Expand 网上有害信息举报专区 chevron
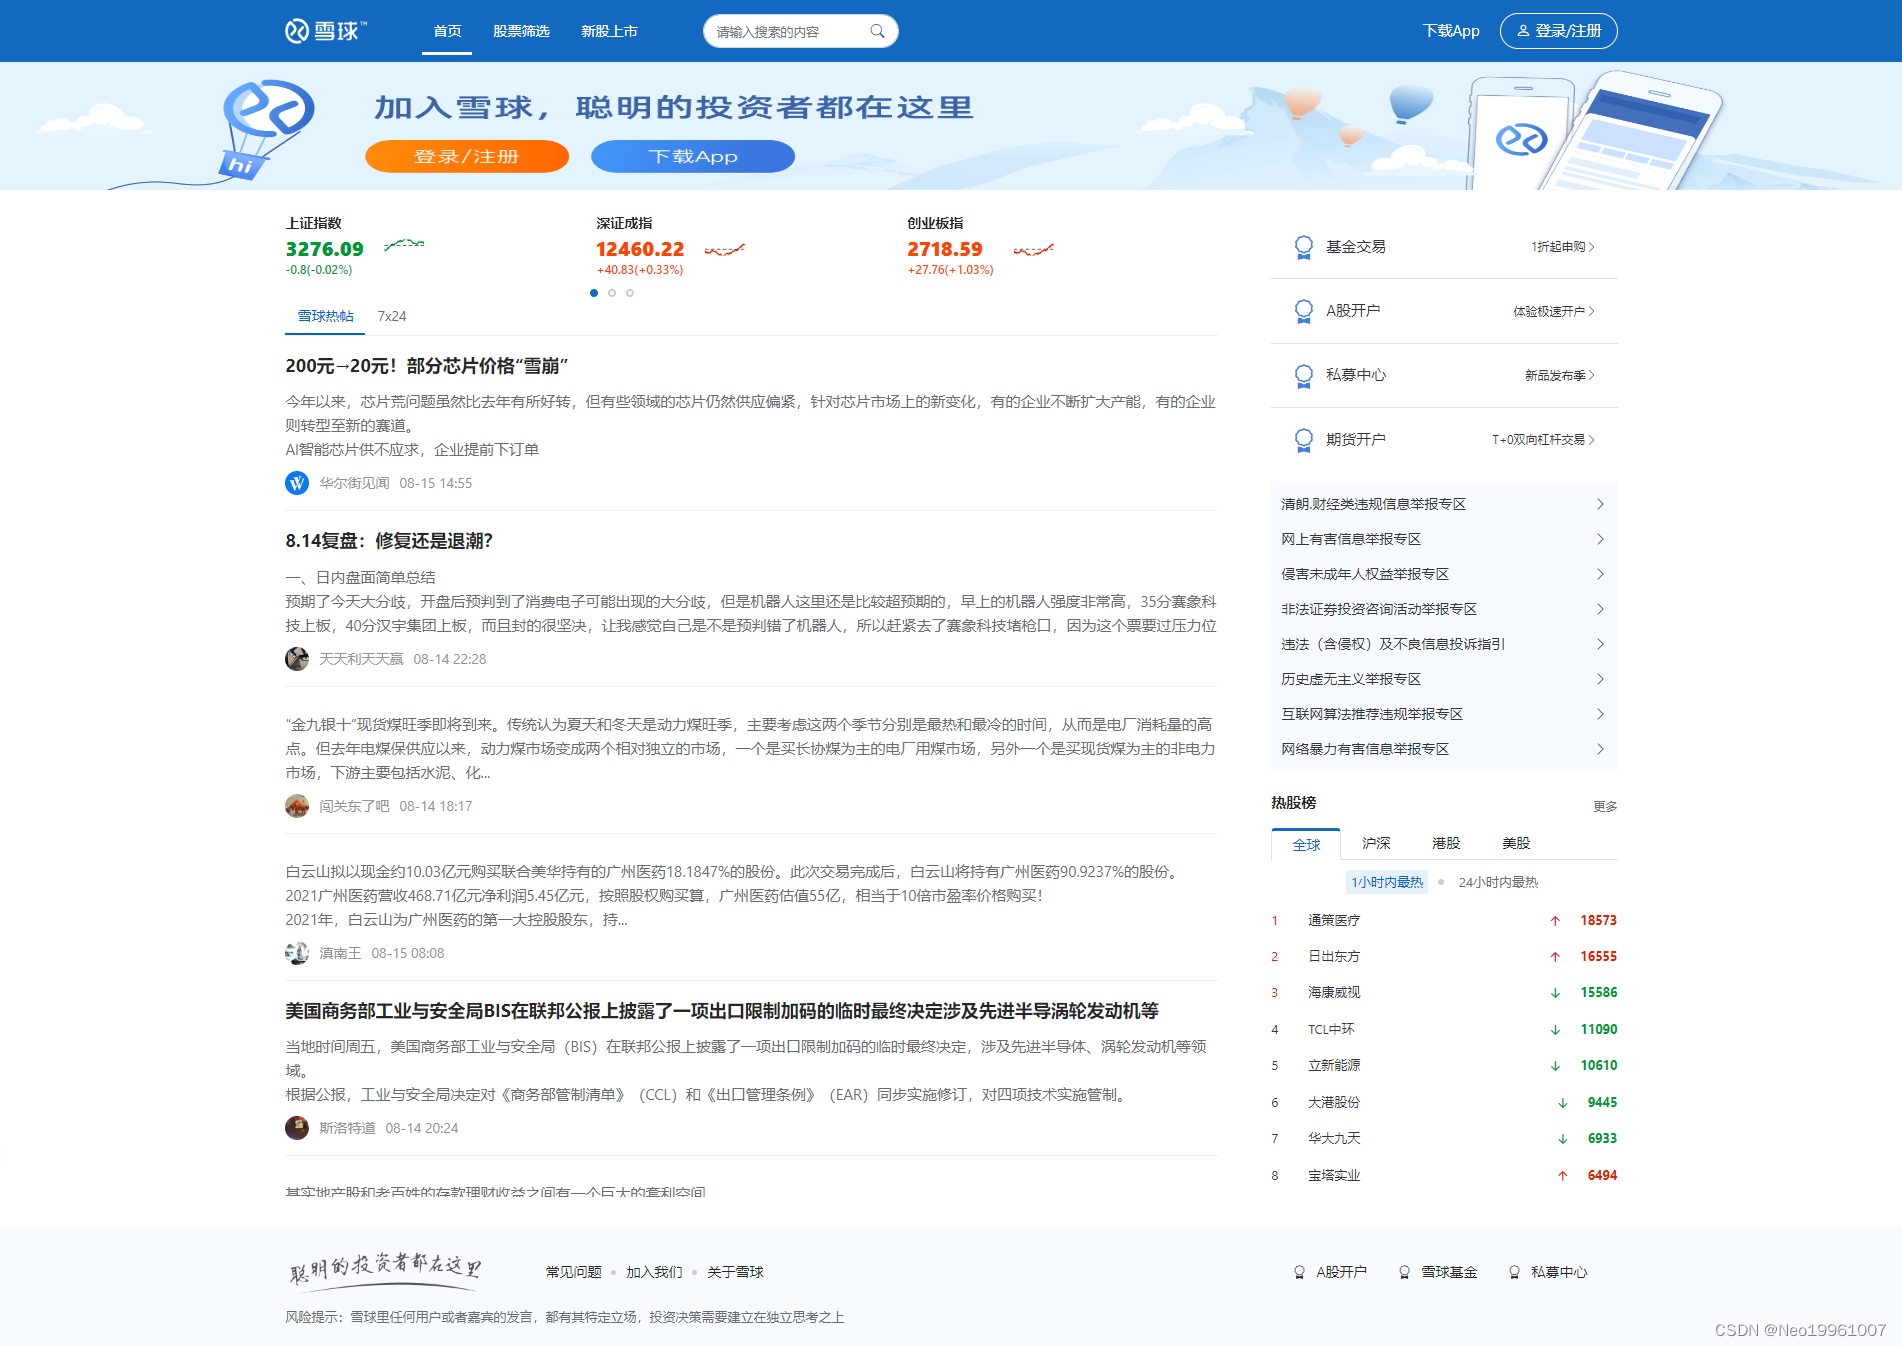 1600,539
